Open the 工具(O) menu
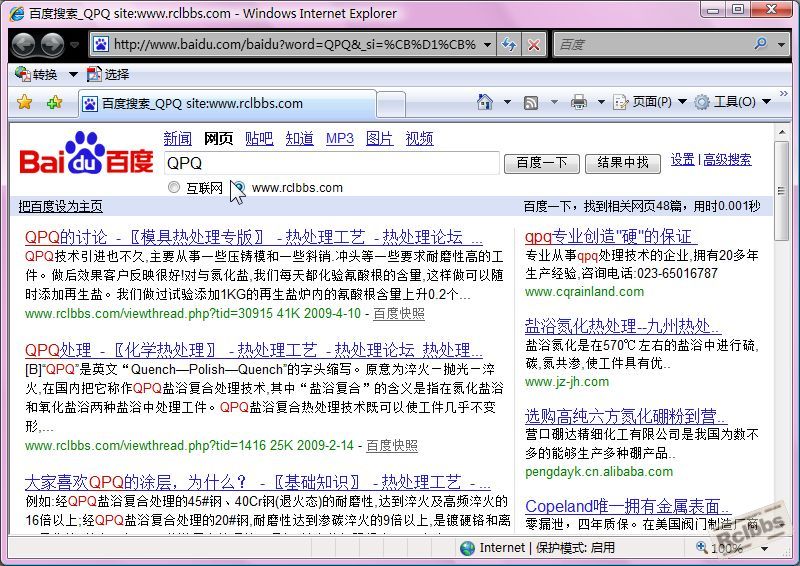Screen dimensions: 800x566 pyautogui.click(x=733, y=102)
